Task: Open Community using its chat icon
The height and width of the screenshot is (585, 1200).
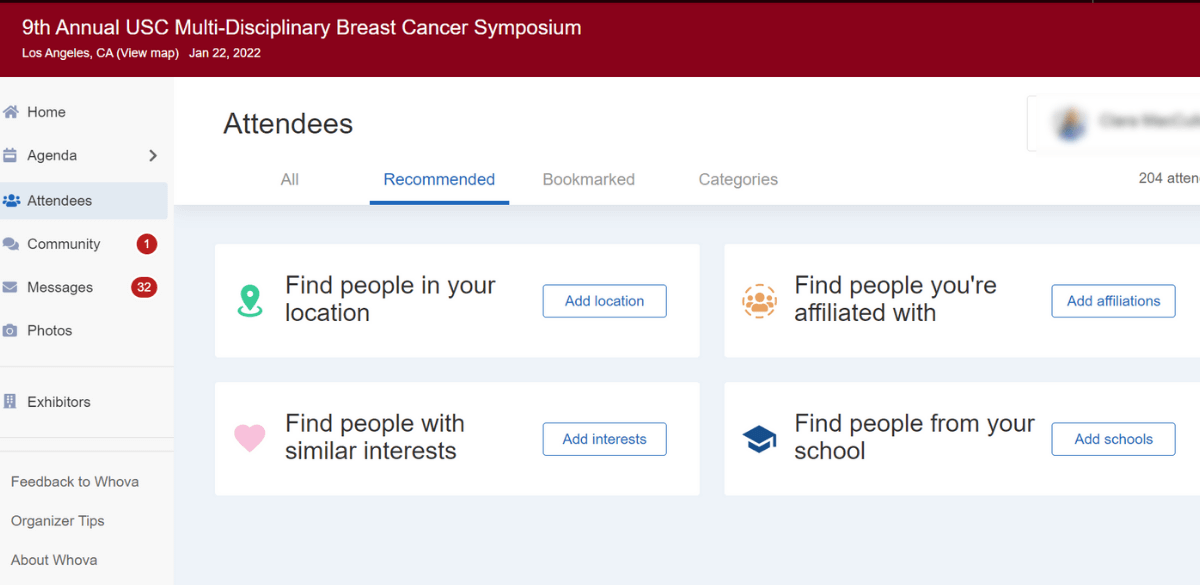Action: pyautogui.click(x=10, y=243)
